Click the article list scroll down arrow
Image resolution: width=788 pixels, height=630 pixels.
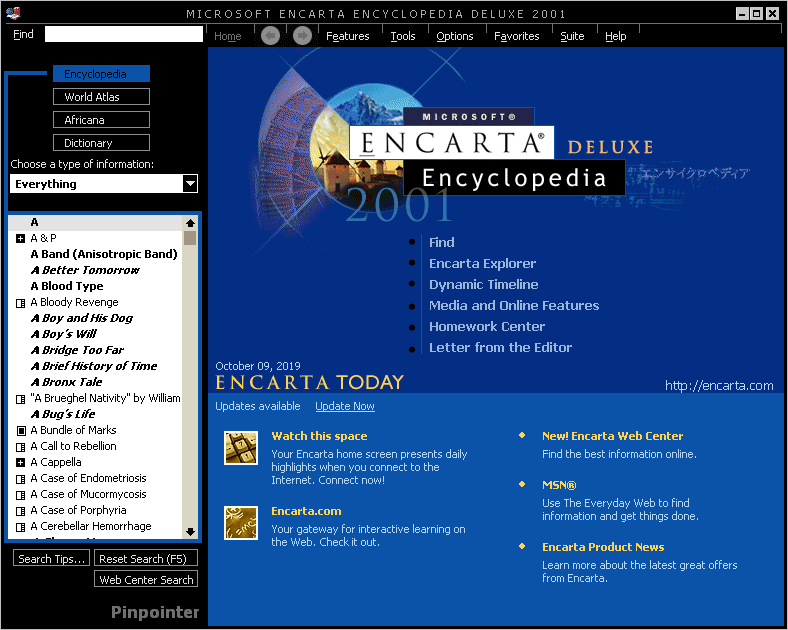click(190, 532)
